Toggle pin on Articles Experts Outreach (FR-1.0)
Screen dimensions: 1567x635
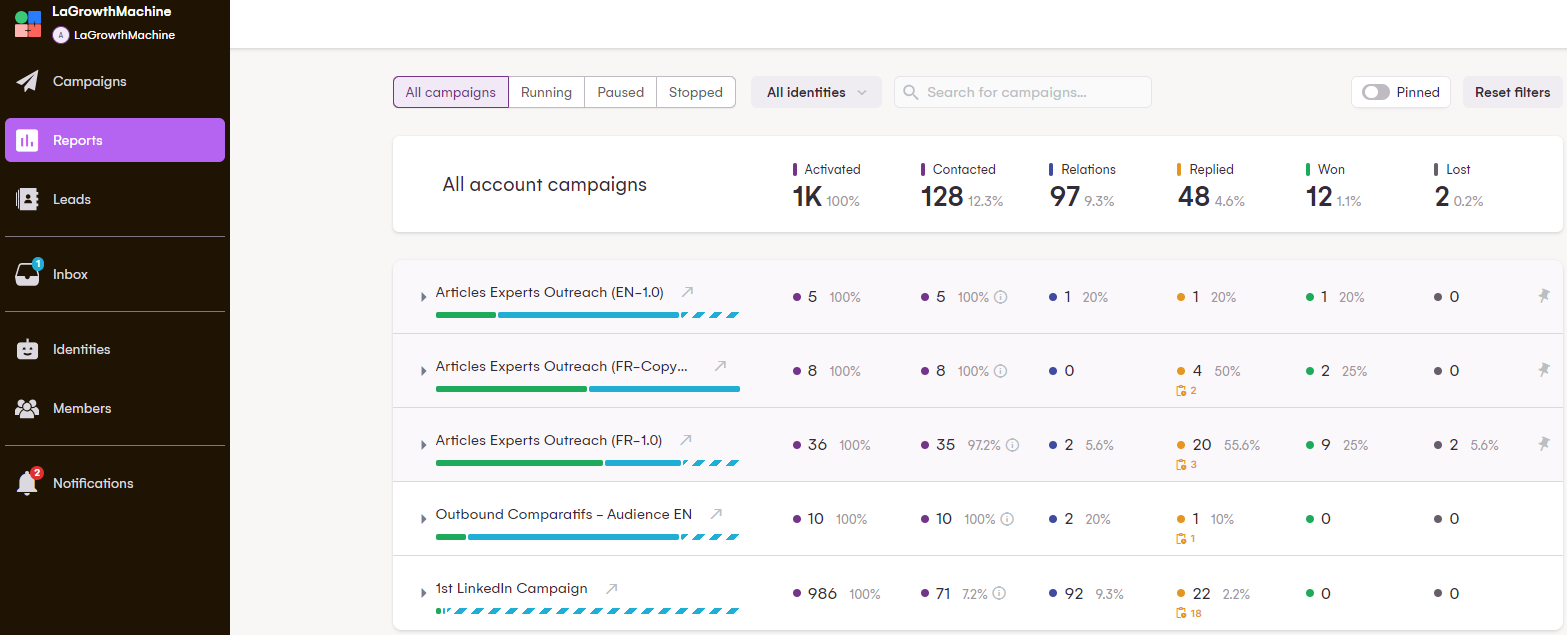tap(1543, 444)
